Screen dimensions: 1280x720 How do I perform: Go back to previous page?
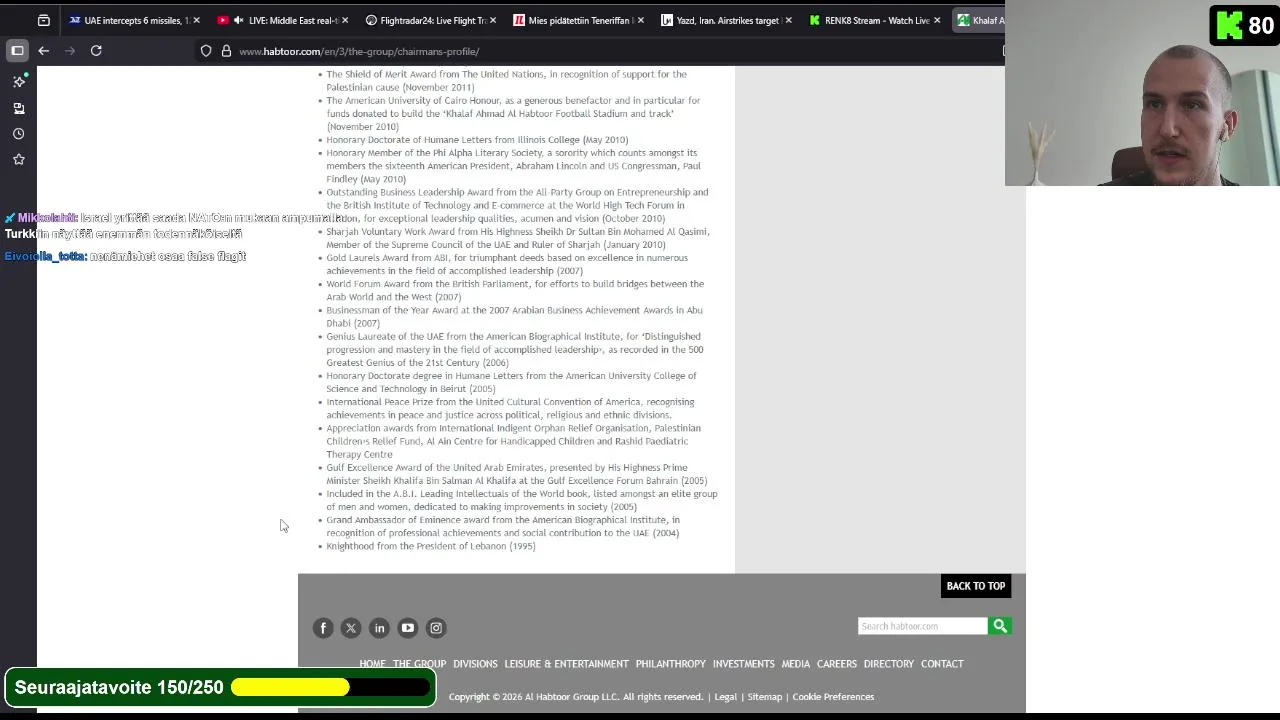click(x=44, y=50)
